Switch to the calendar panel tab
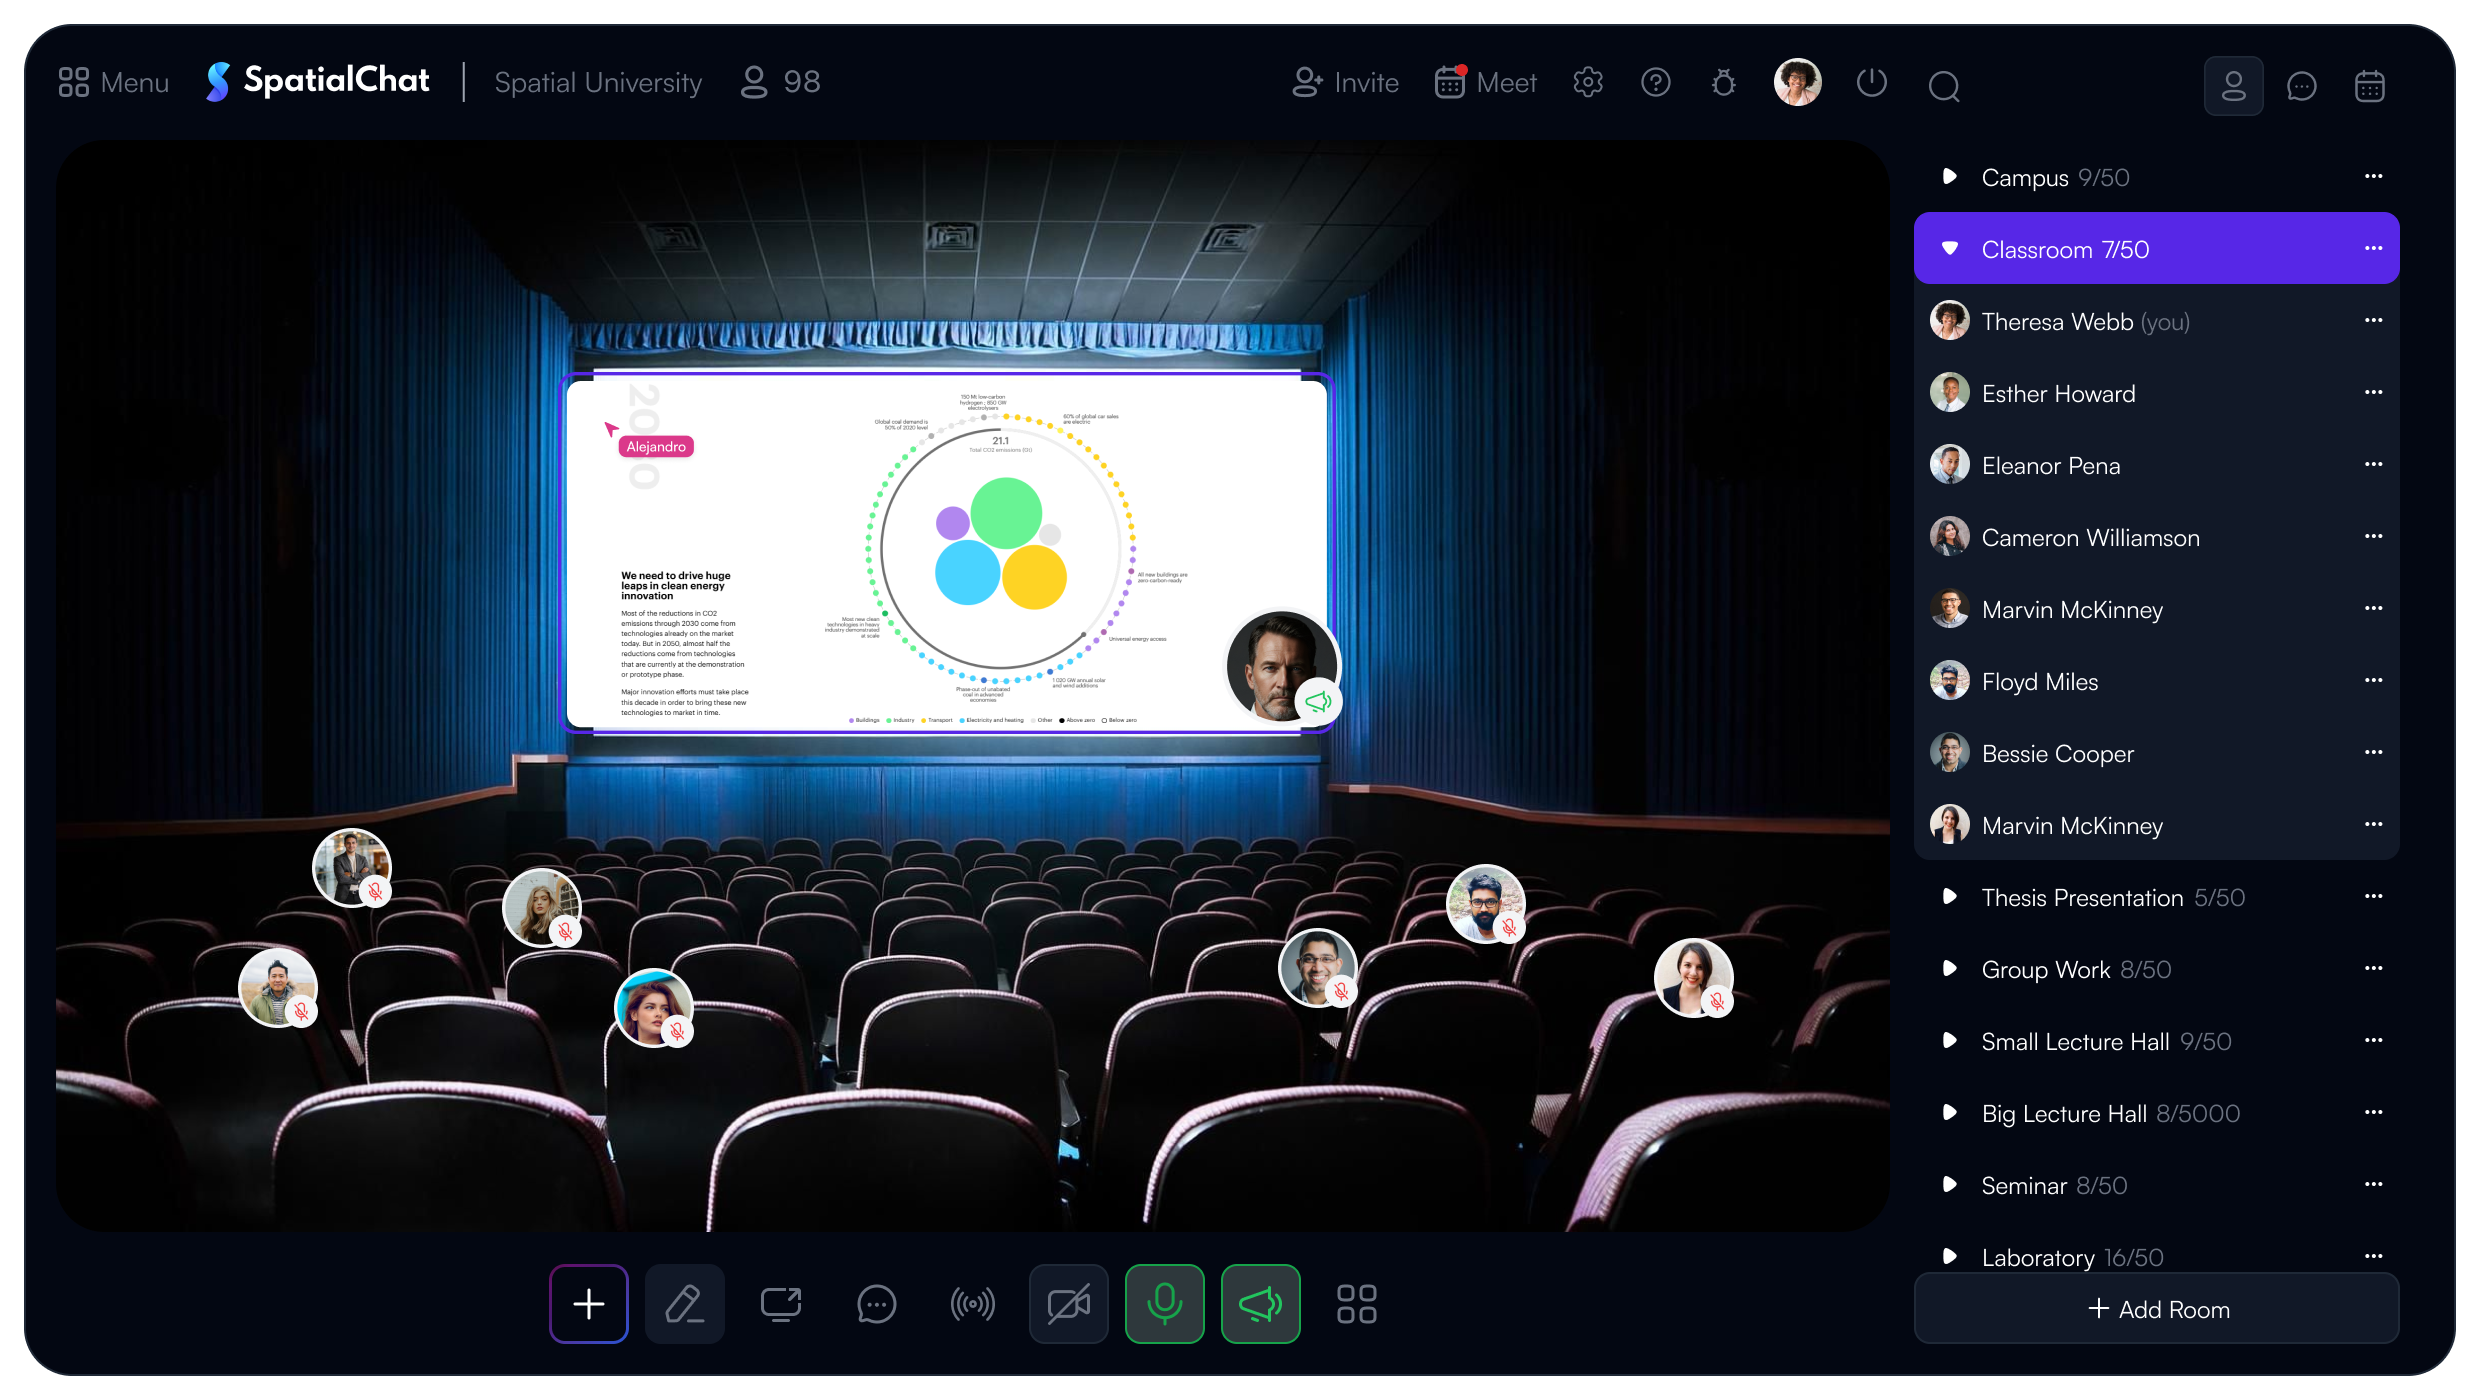 [x=2370, y=86]
